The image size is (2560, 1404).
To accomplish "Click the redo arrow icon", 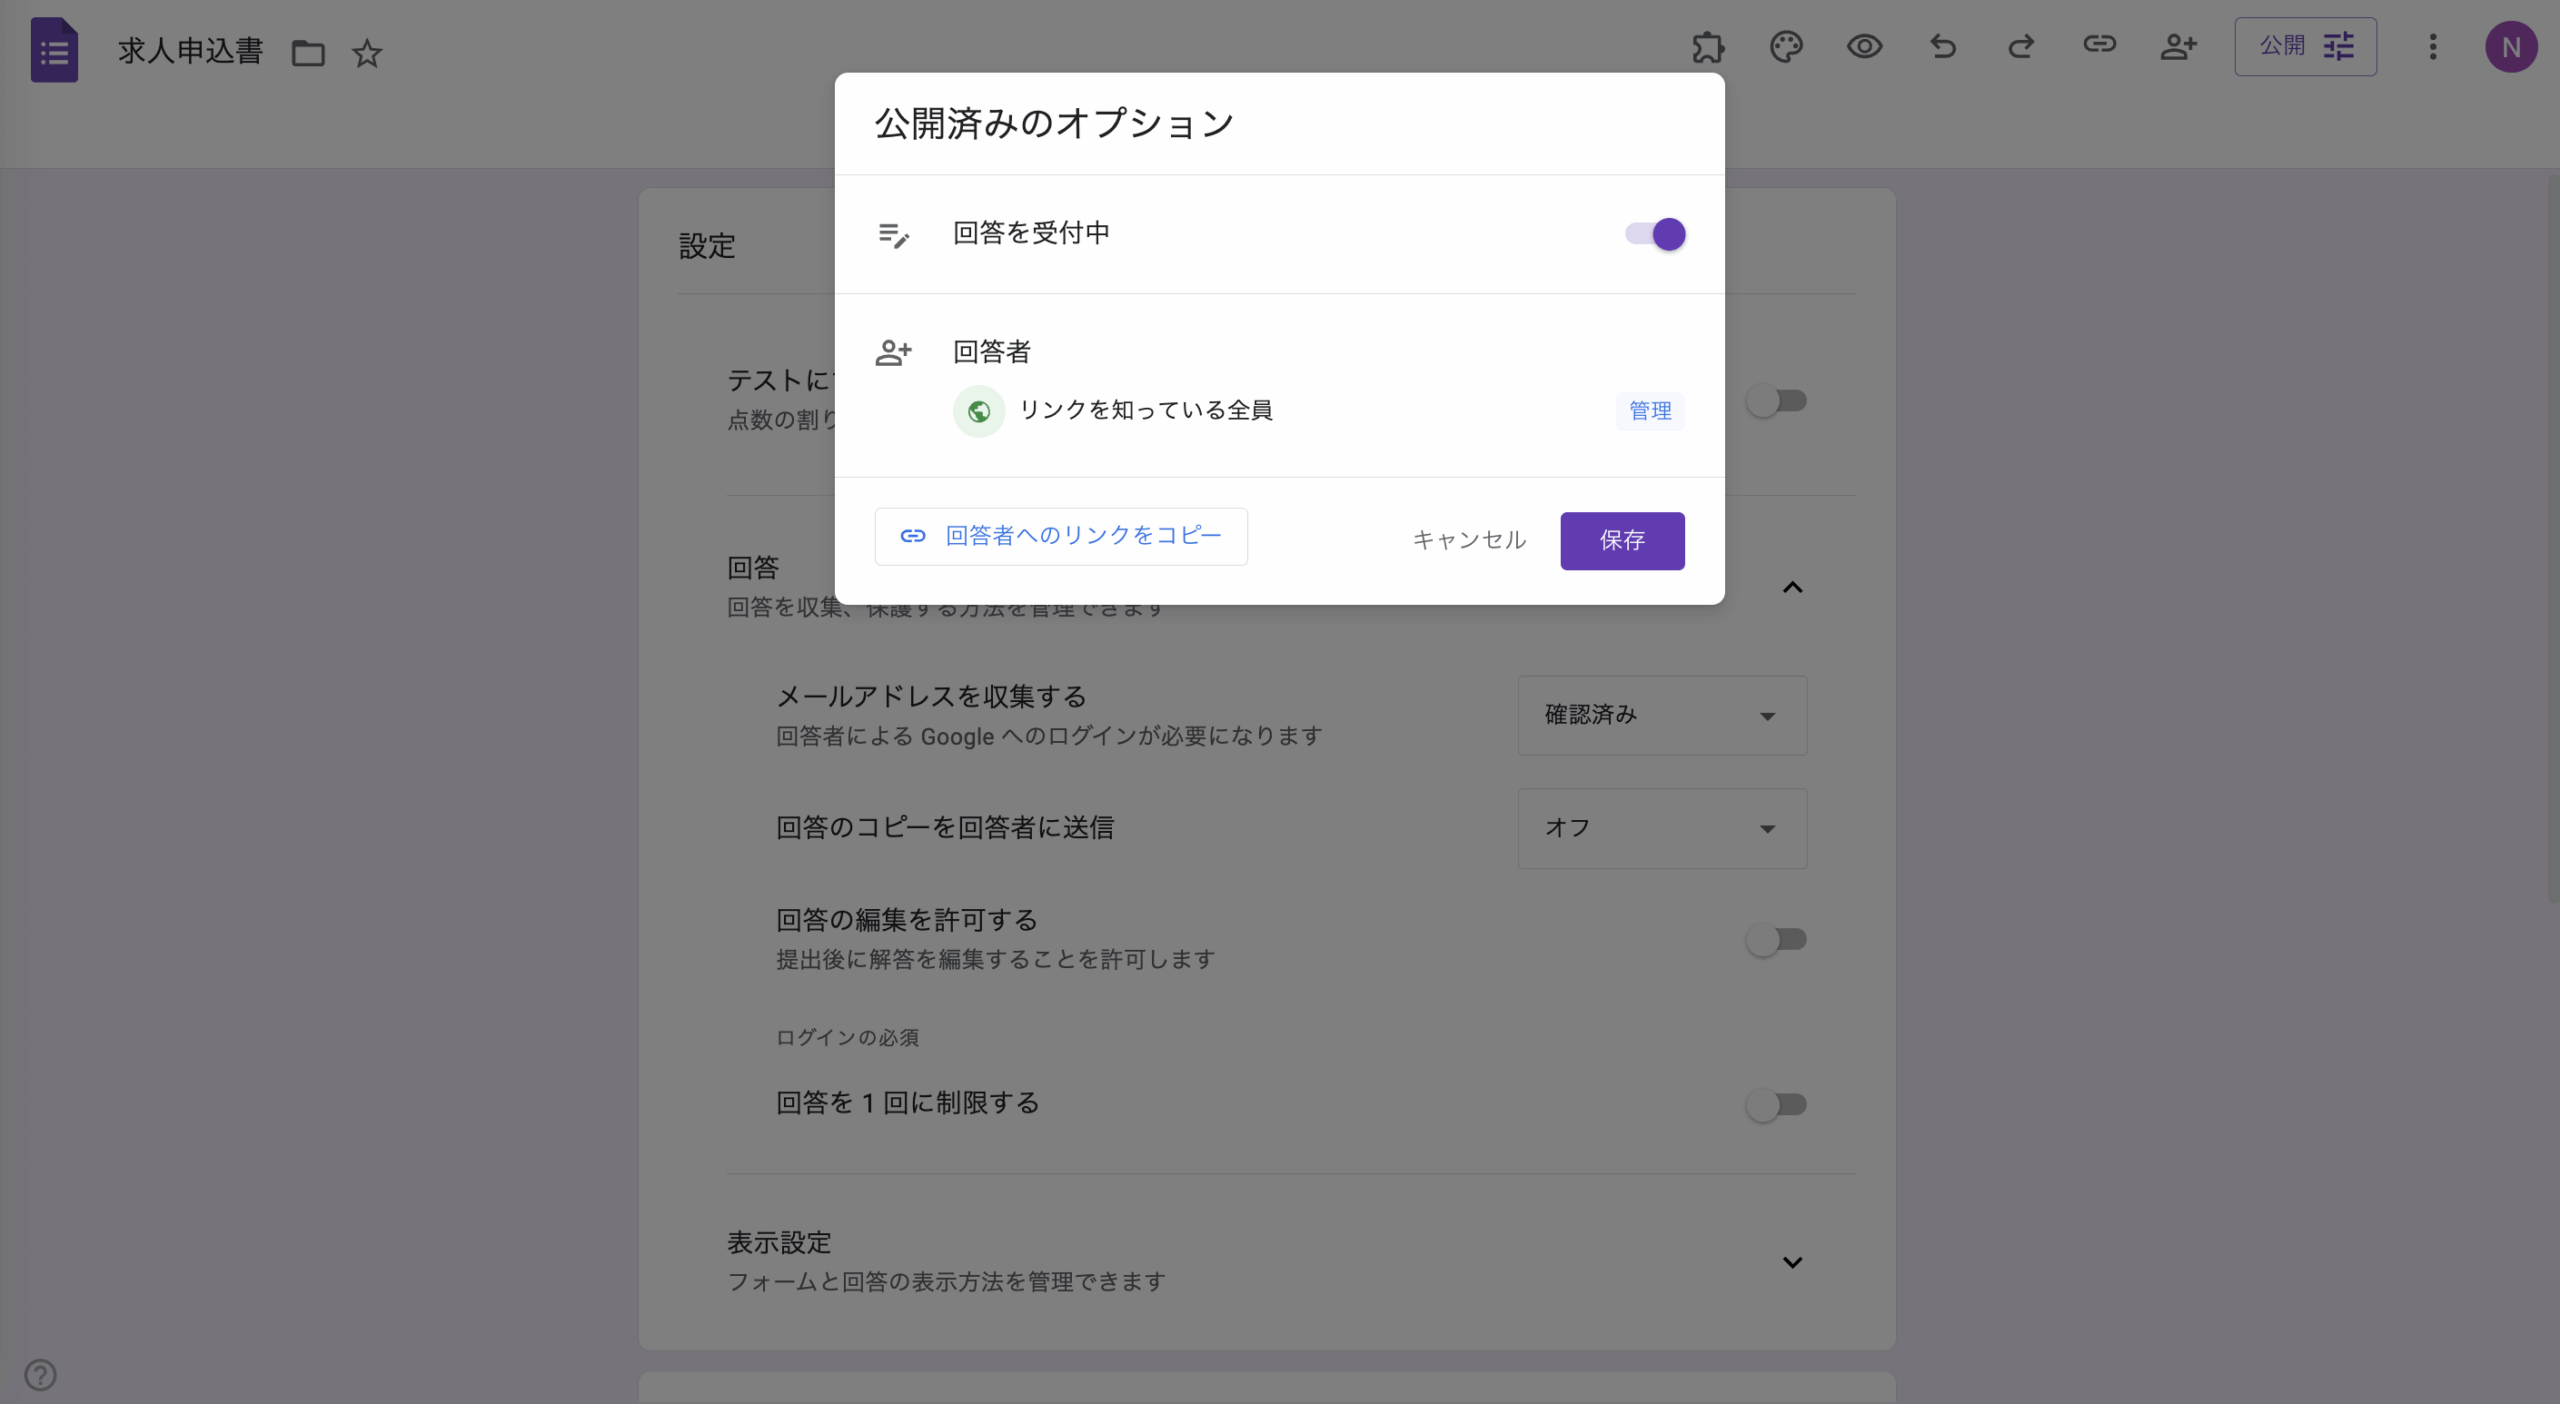I will [x=2021, y=47].
